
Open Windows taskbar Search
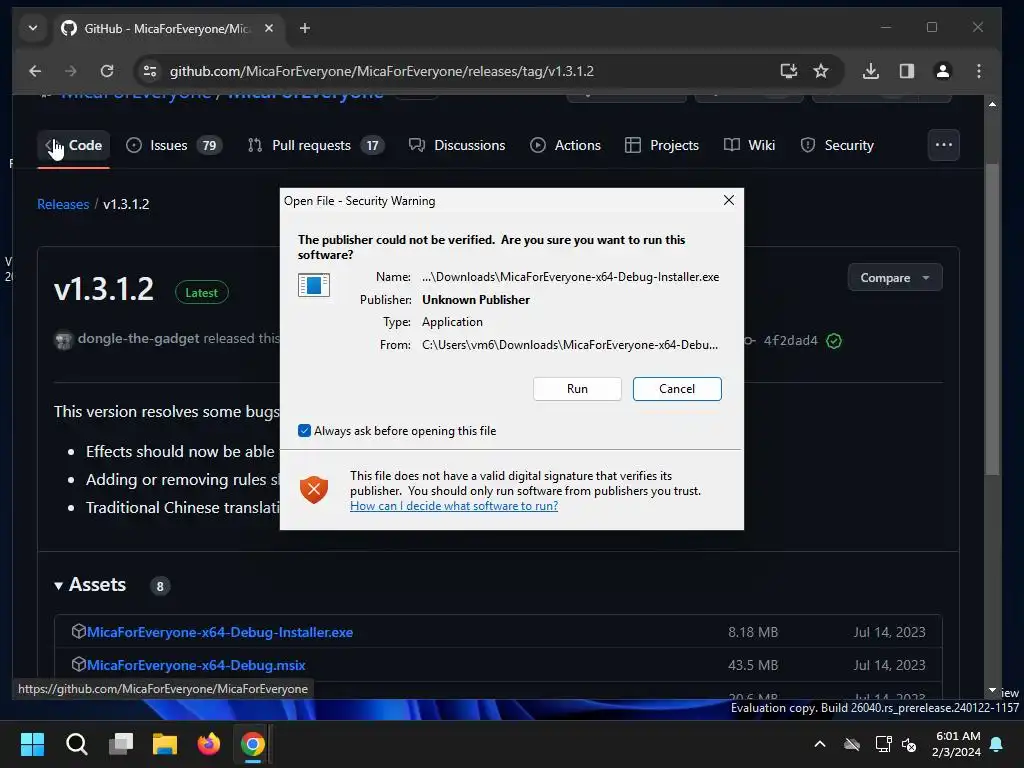tap(76, 744)
